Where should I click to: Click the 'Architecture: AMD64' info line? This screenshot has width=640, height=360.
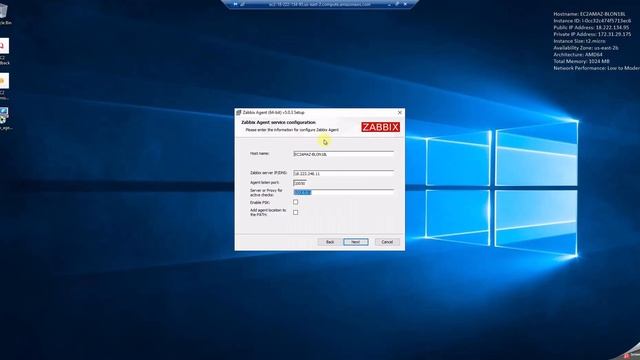click(578, 54)
